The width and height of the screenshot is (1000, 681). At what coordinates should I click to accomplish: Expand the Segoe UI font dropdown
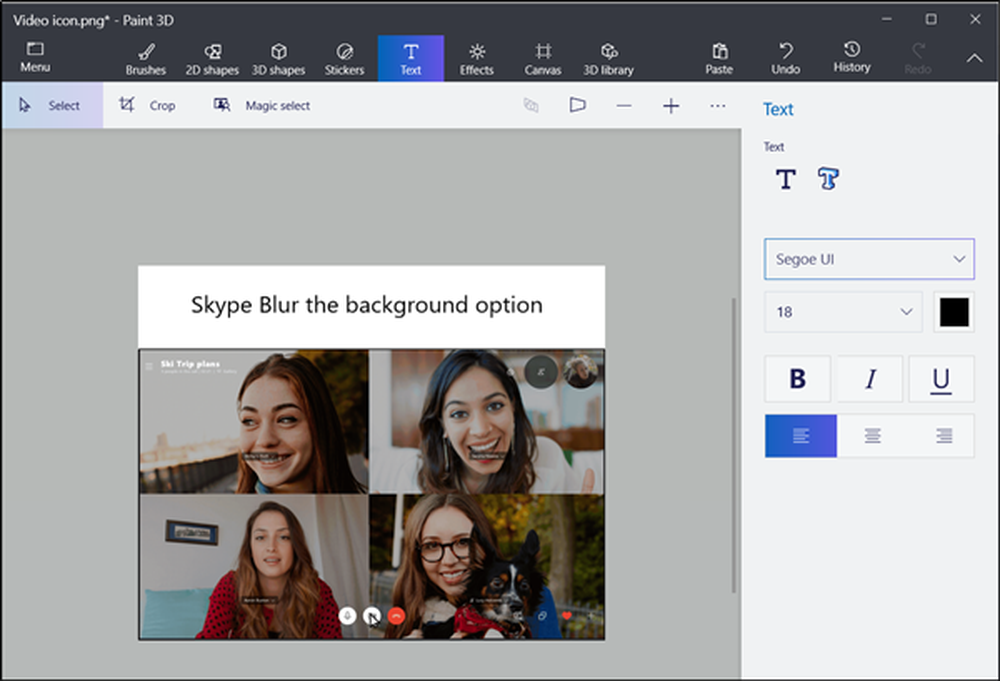[x=869, y=259]
